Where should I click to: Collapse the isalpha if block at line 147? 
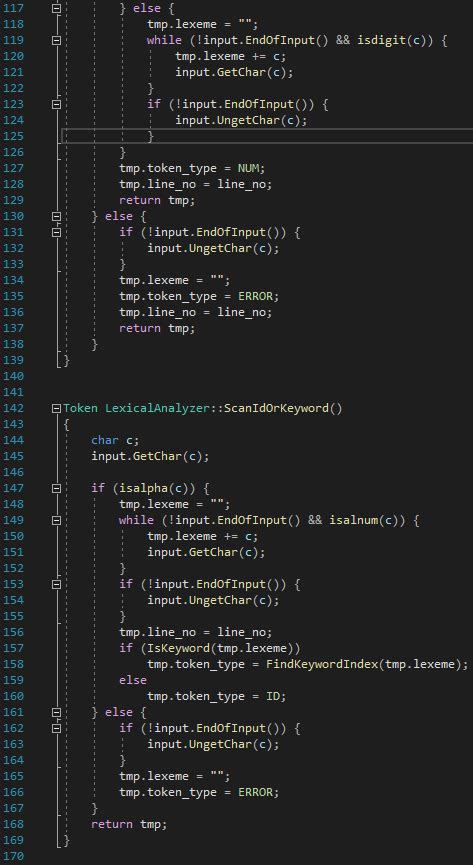(x=56, y=488)
